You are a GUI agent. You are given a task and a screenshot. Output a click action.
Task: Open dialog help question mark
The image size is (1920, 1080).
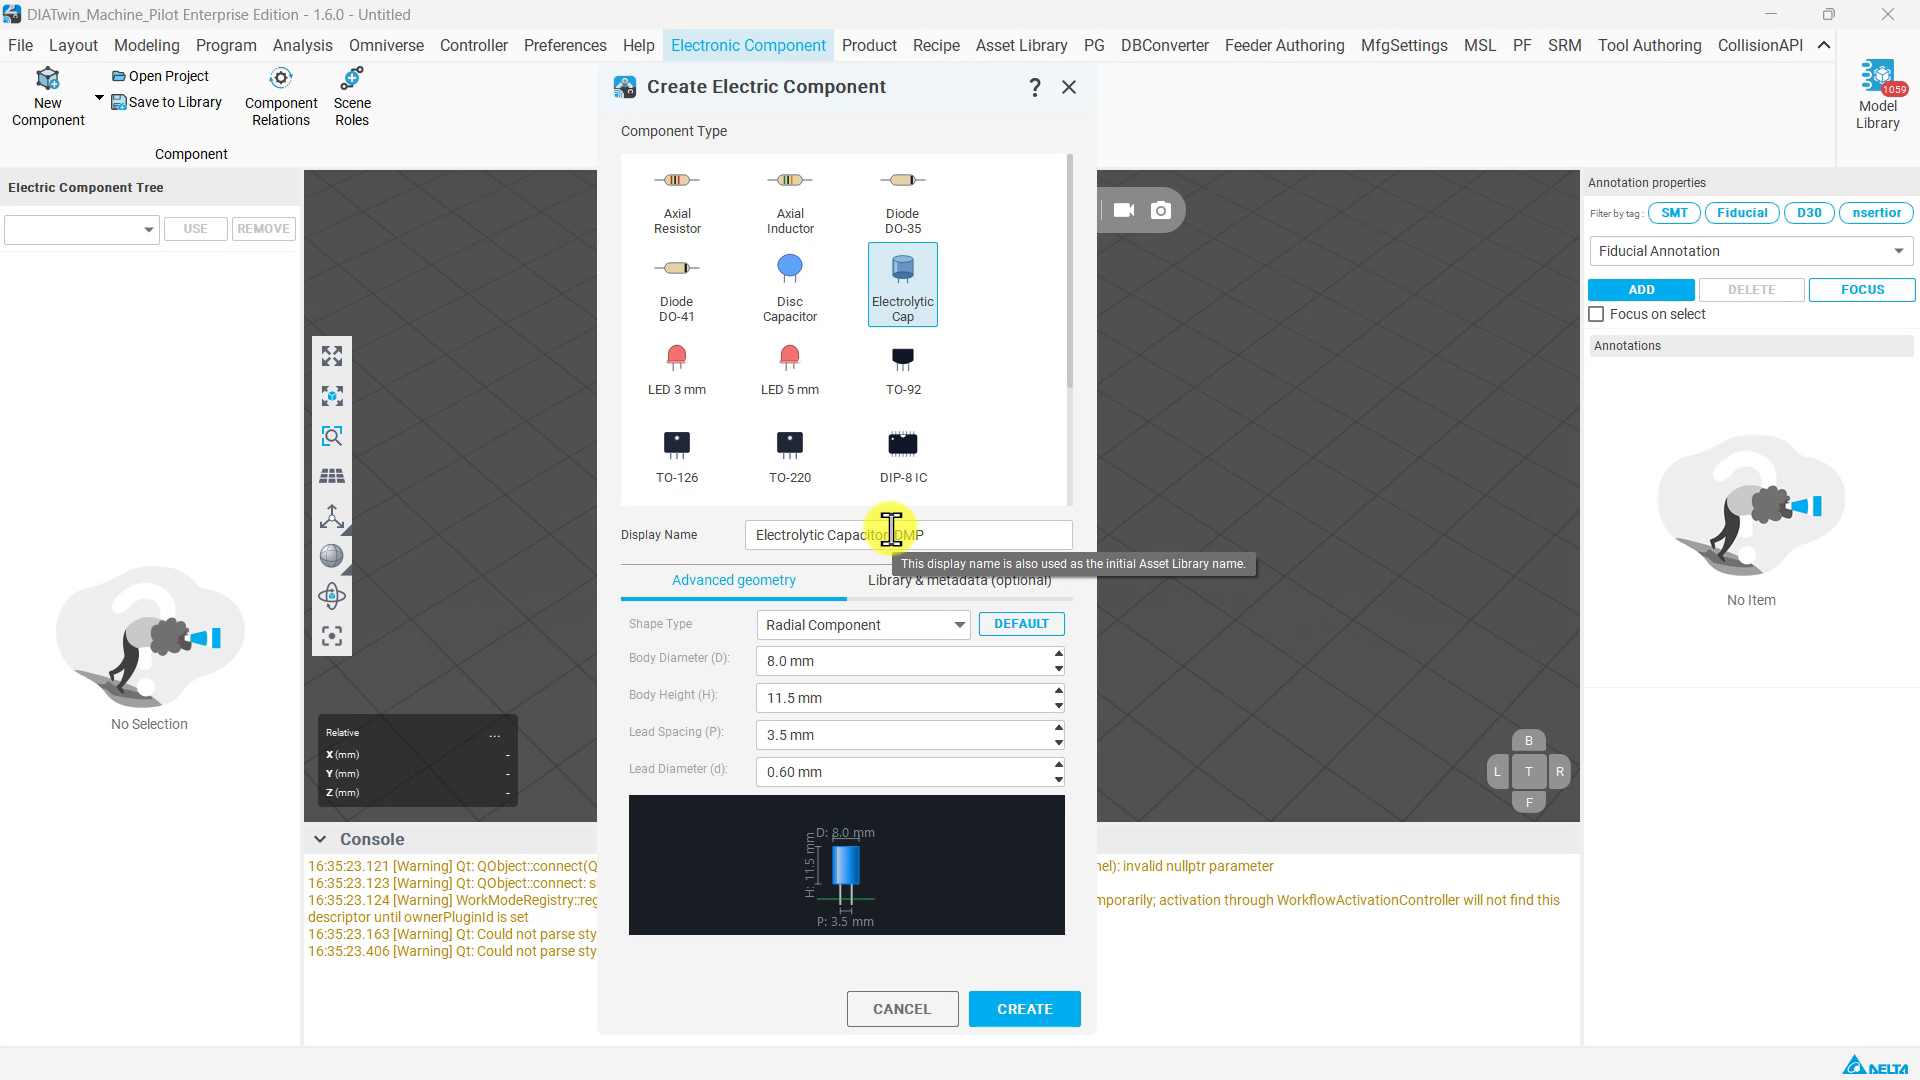click(x=1035, y=88)
